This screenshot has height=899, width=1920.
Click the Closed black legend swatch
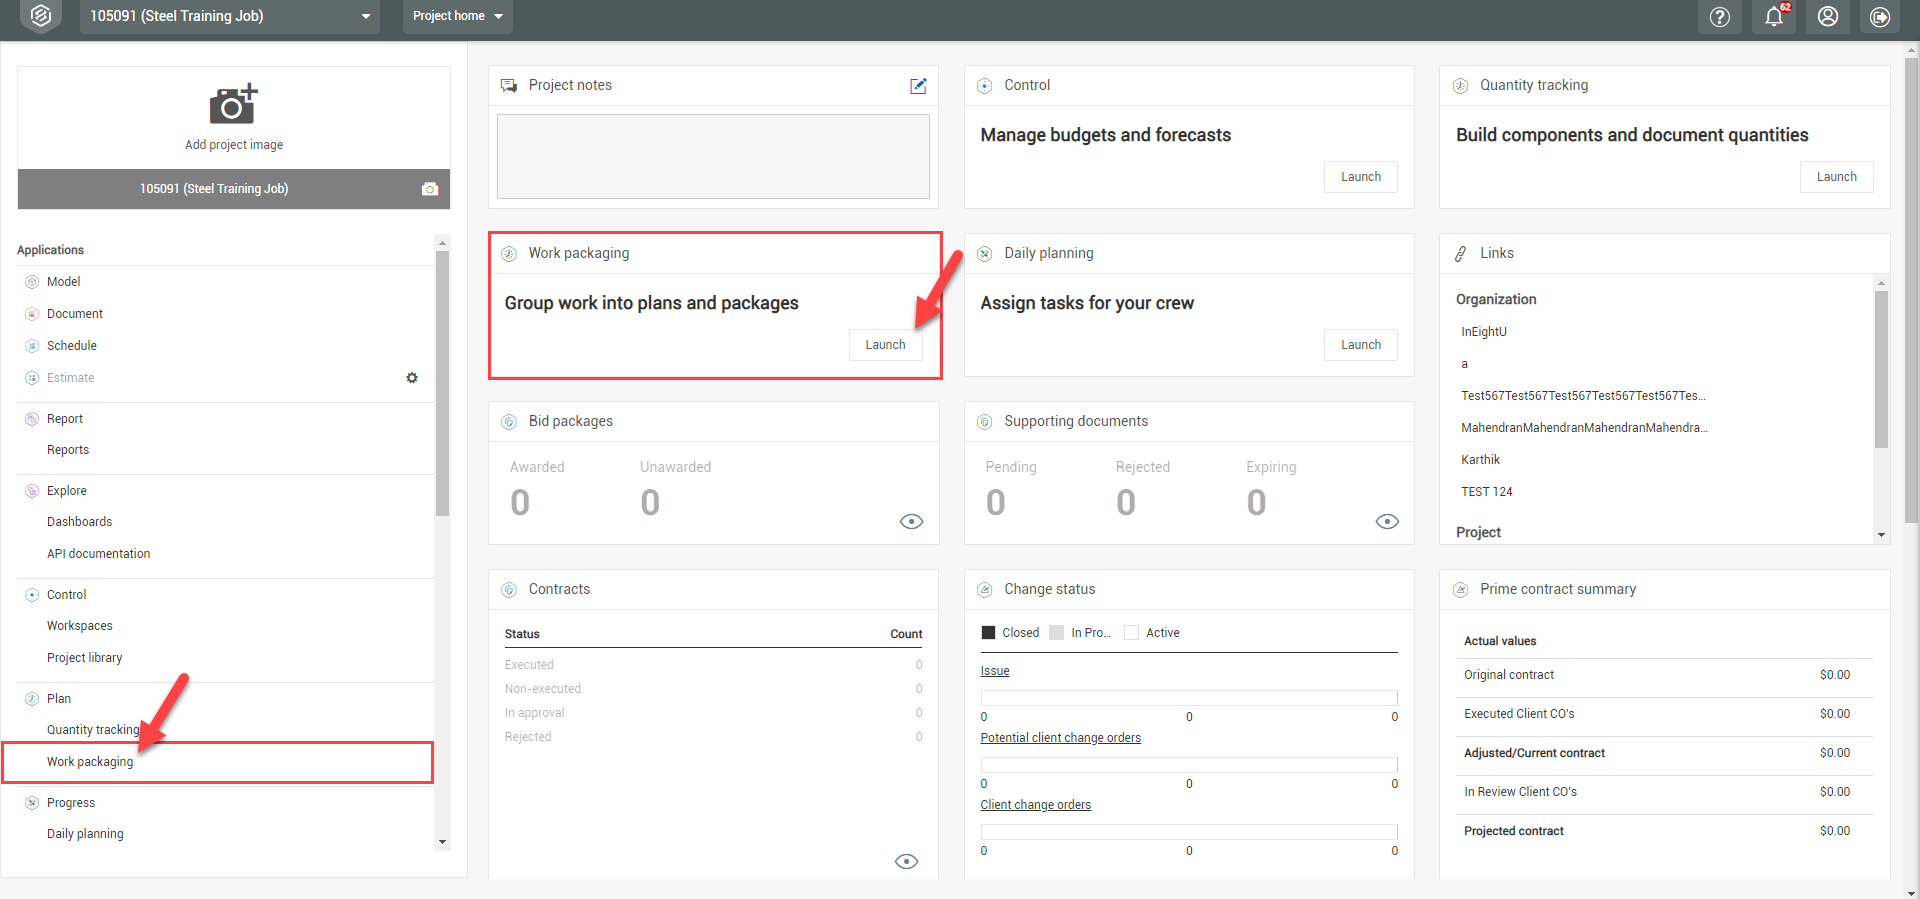(x=989, y=633)
